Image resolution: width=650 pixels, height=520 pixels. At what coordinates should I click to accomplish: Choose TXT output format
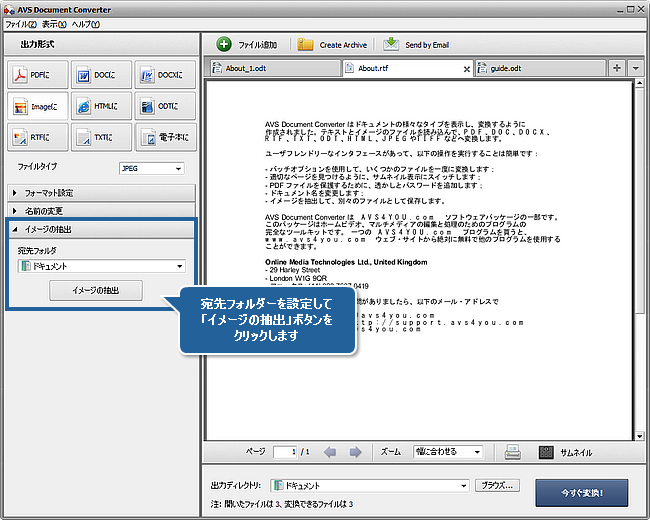102,137
